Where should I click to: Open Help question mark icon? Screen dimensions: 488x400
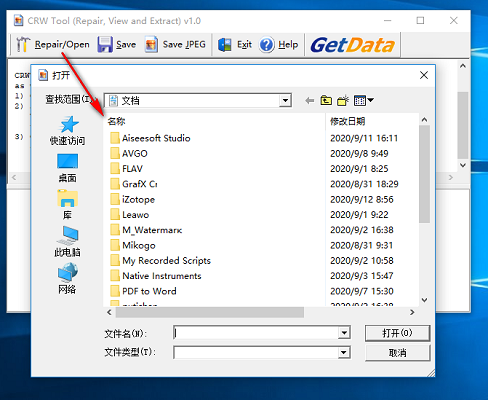pos(266,45)
